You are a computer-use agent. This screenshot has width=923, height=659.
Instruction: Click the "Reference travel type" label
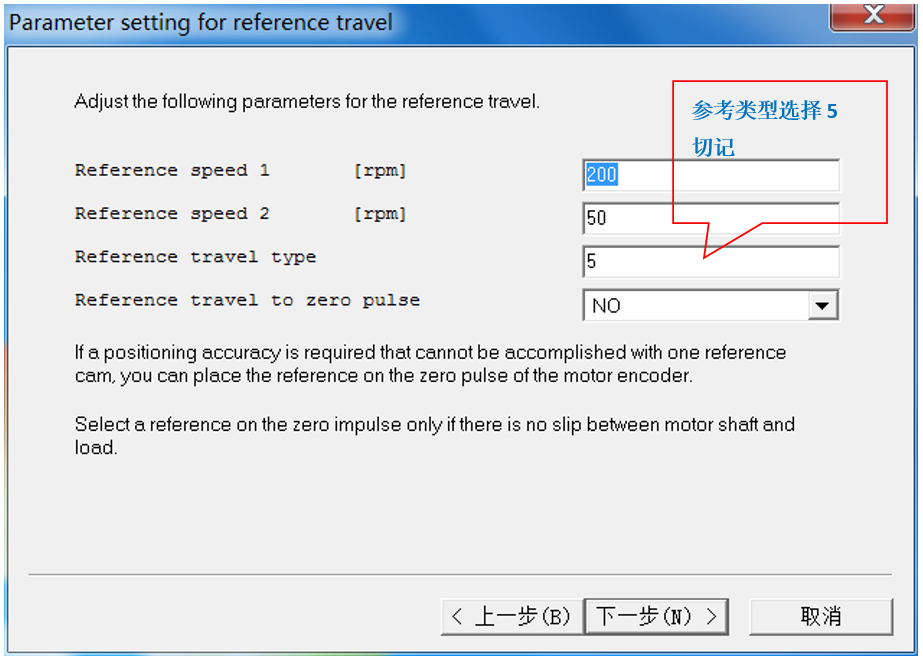pos(195,257)
